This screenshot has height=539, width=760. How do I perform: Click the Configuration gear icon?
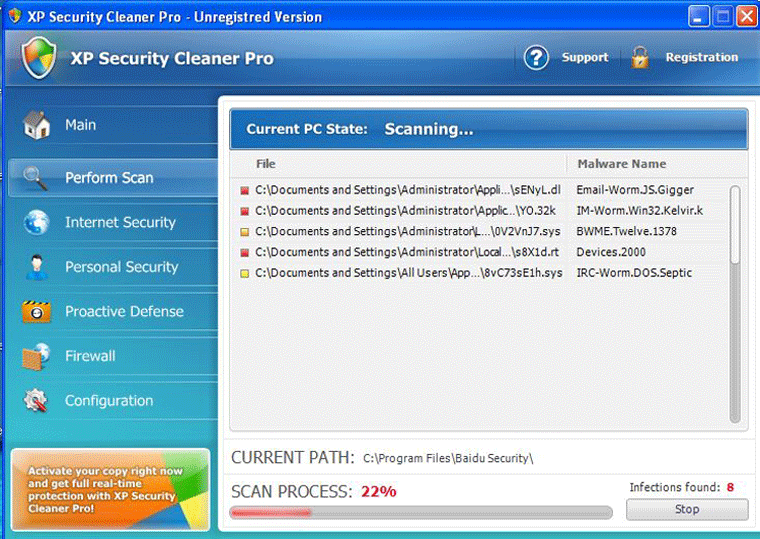click(x=36, y=401)
